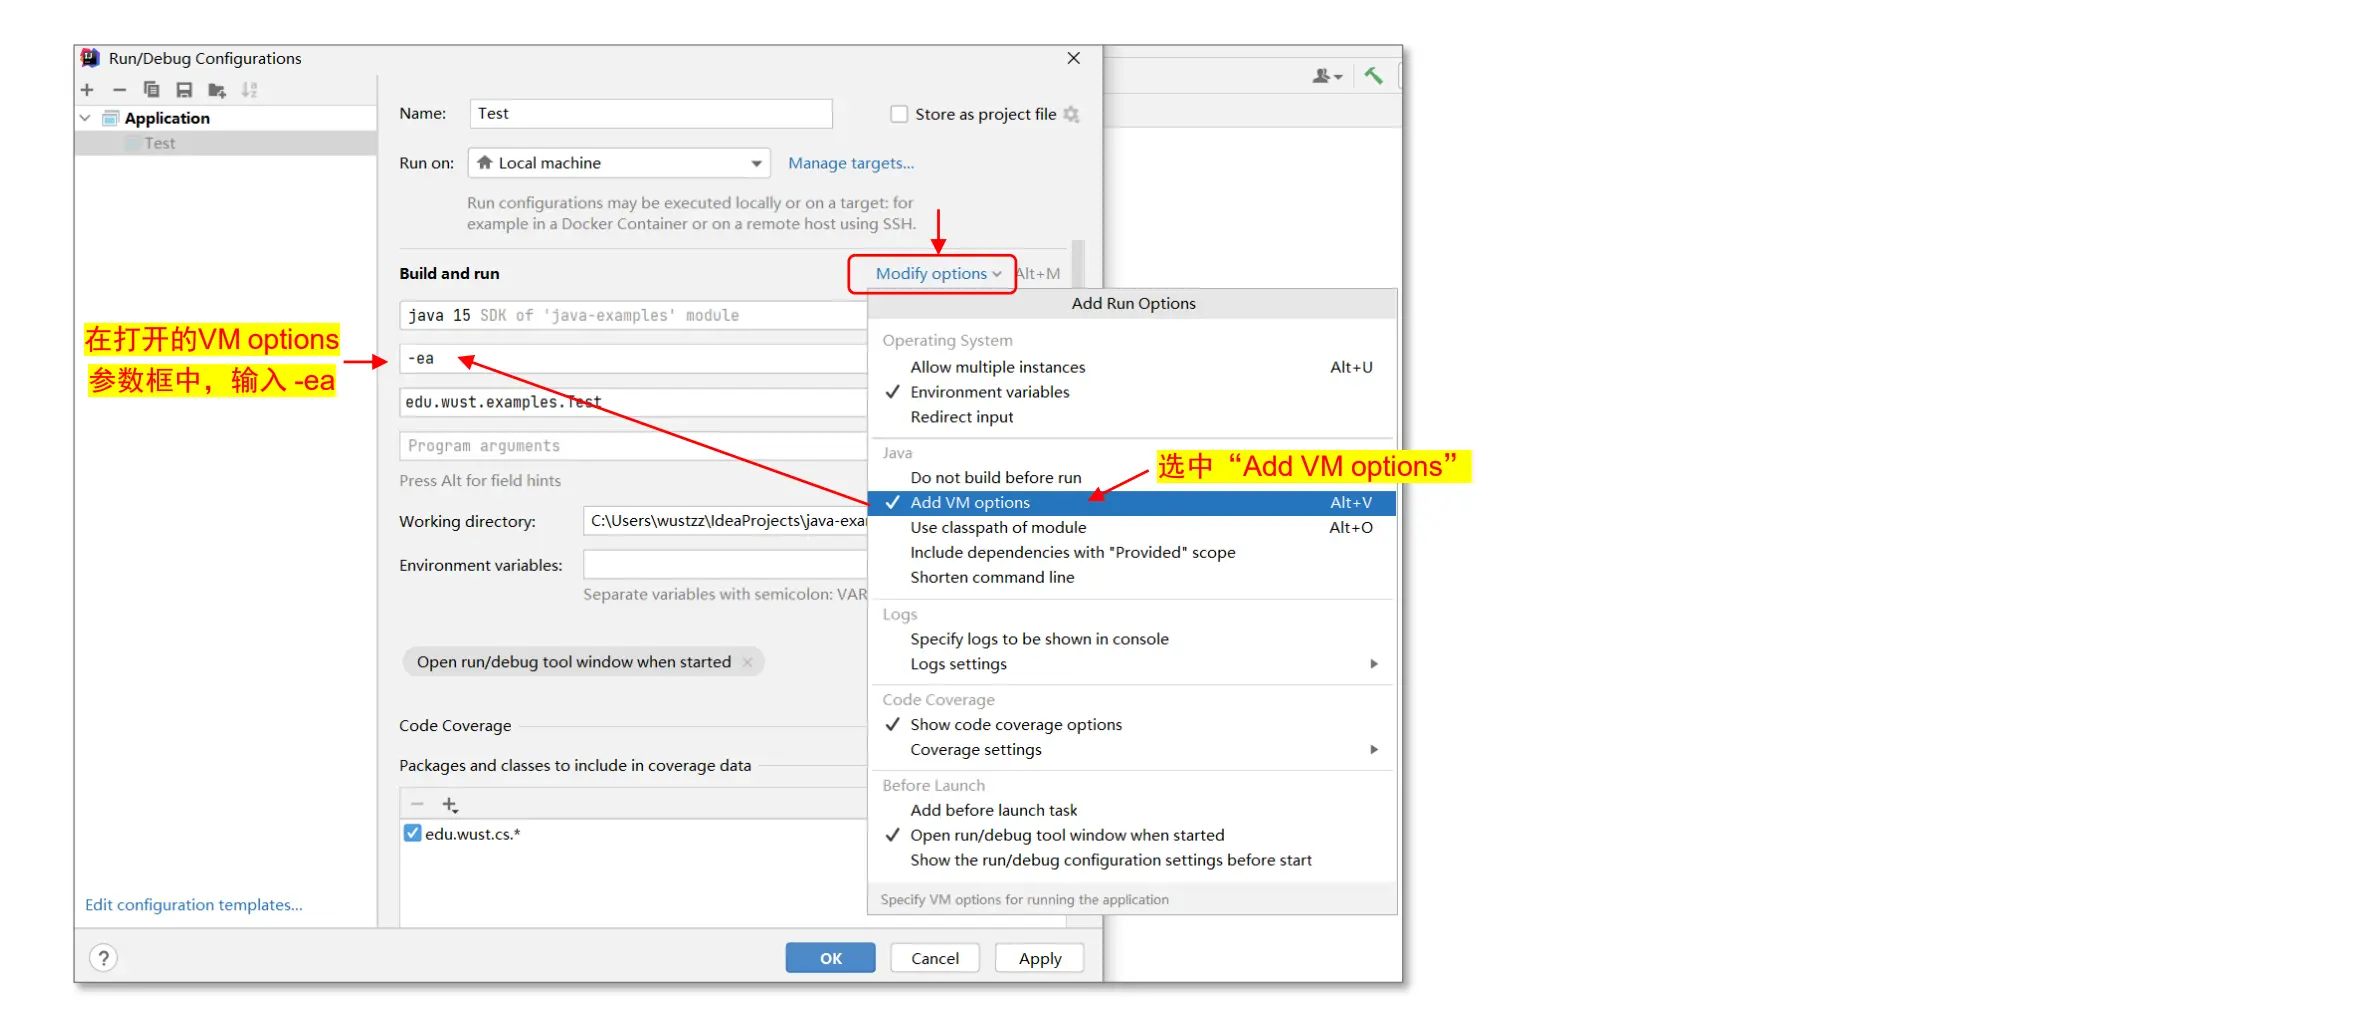Image resolution: width=2371 pixels, height=1022 pixels.
Task: Enable Store as project file checkbox
Action: pos(899,114)
